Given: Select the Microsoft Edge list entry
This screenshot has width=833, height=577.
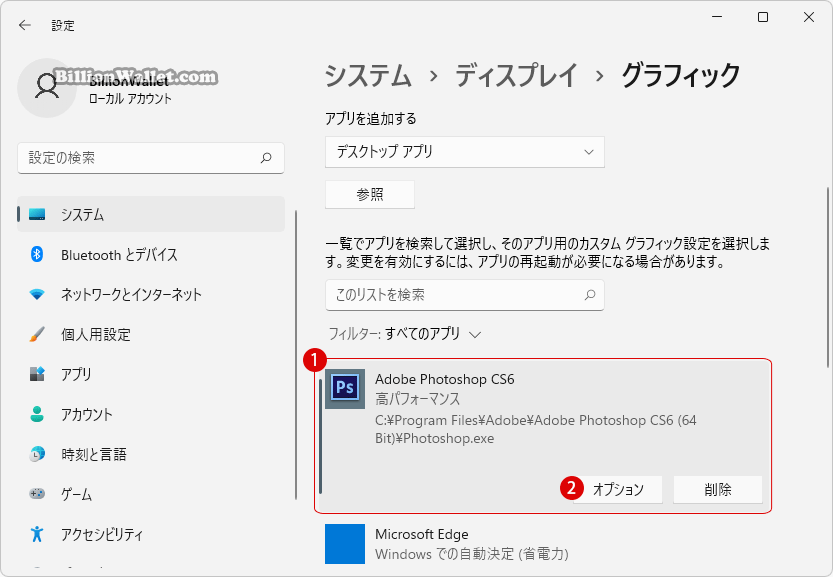Looking at the screenshot, I should [x=543, y=544].
